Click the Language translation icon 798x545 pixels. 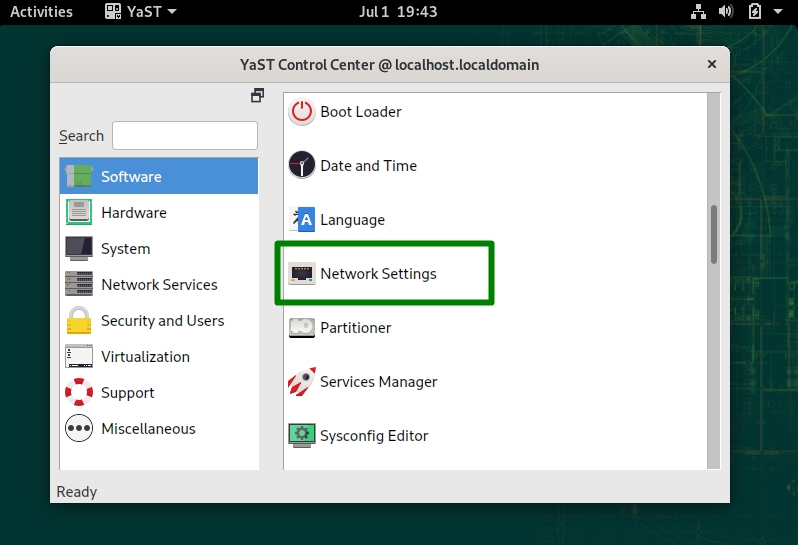point(302,219)
